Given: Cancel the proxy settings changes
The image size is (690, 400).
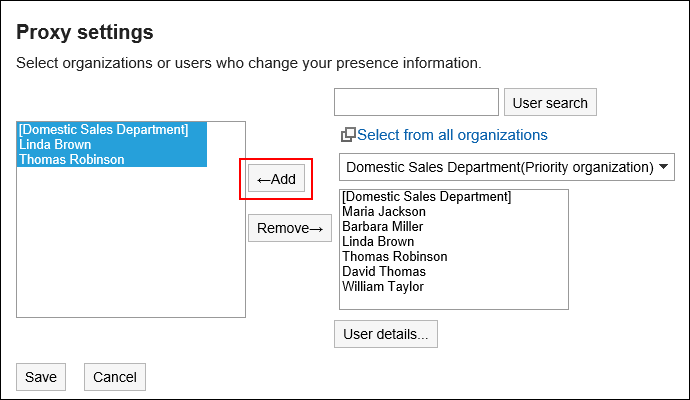Looking at the screenshot, I should pos(115,377).
